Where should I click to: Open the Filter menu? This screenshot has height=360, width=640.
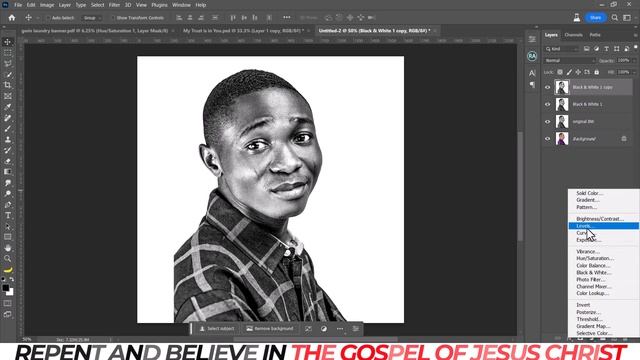tap(114, 5)
